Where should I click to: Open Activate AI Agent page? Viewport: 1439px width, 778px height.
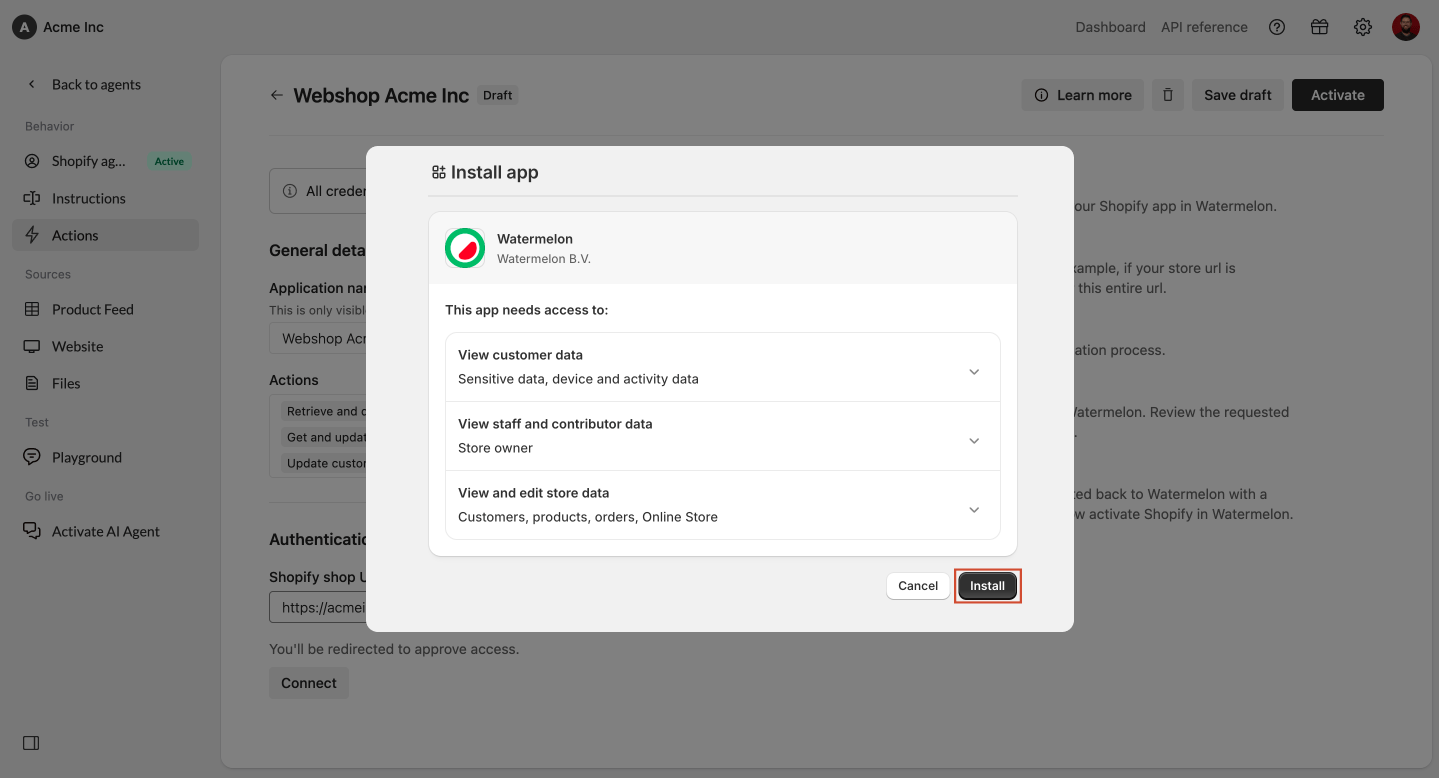click(105, 531)
